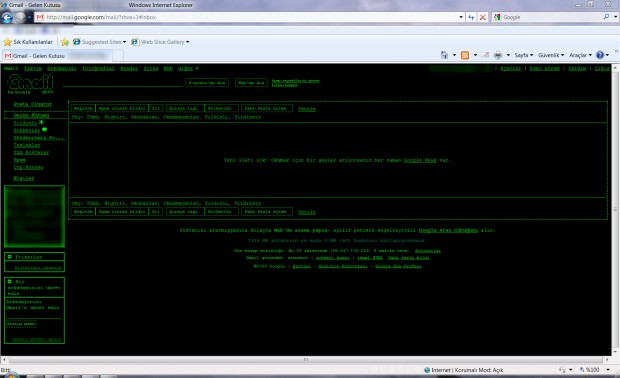Viewport: 620px width, 378px height.
Task: Click the Posta Oluştur compose link
Action: point(33,104)
